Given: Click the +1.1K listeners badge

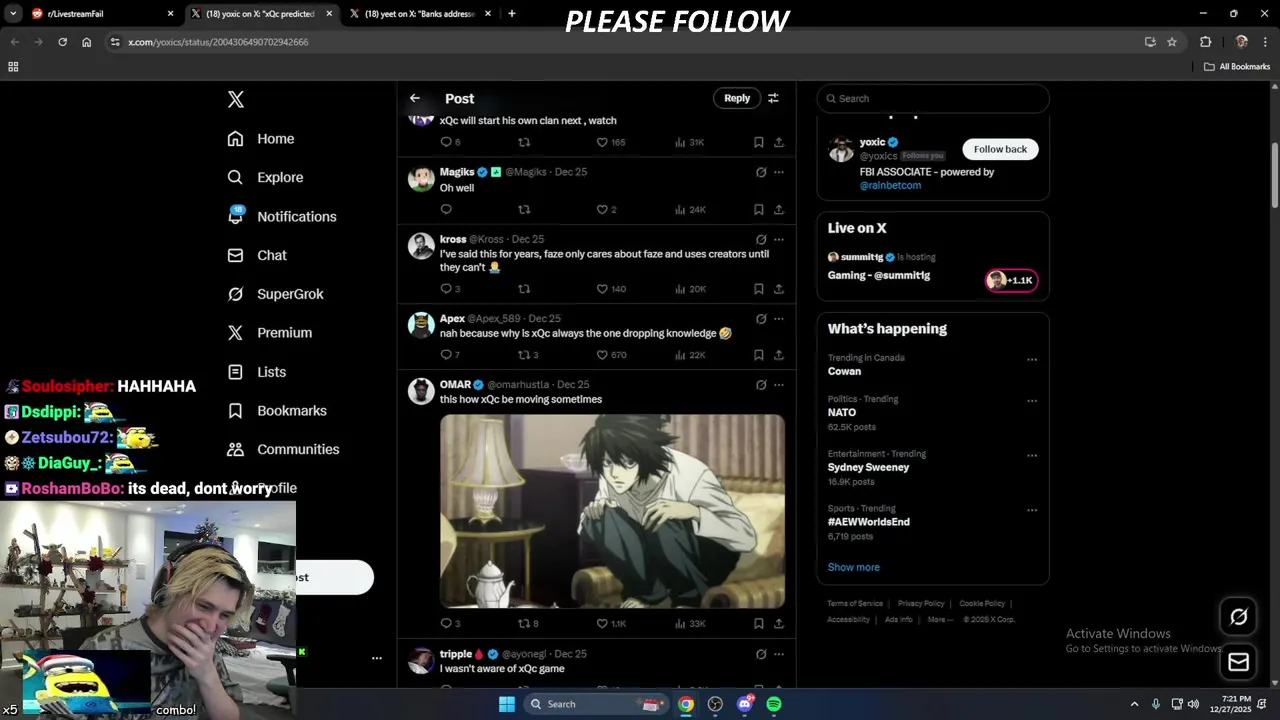Looking at the screenshot, I should pos(1012,280).
